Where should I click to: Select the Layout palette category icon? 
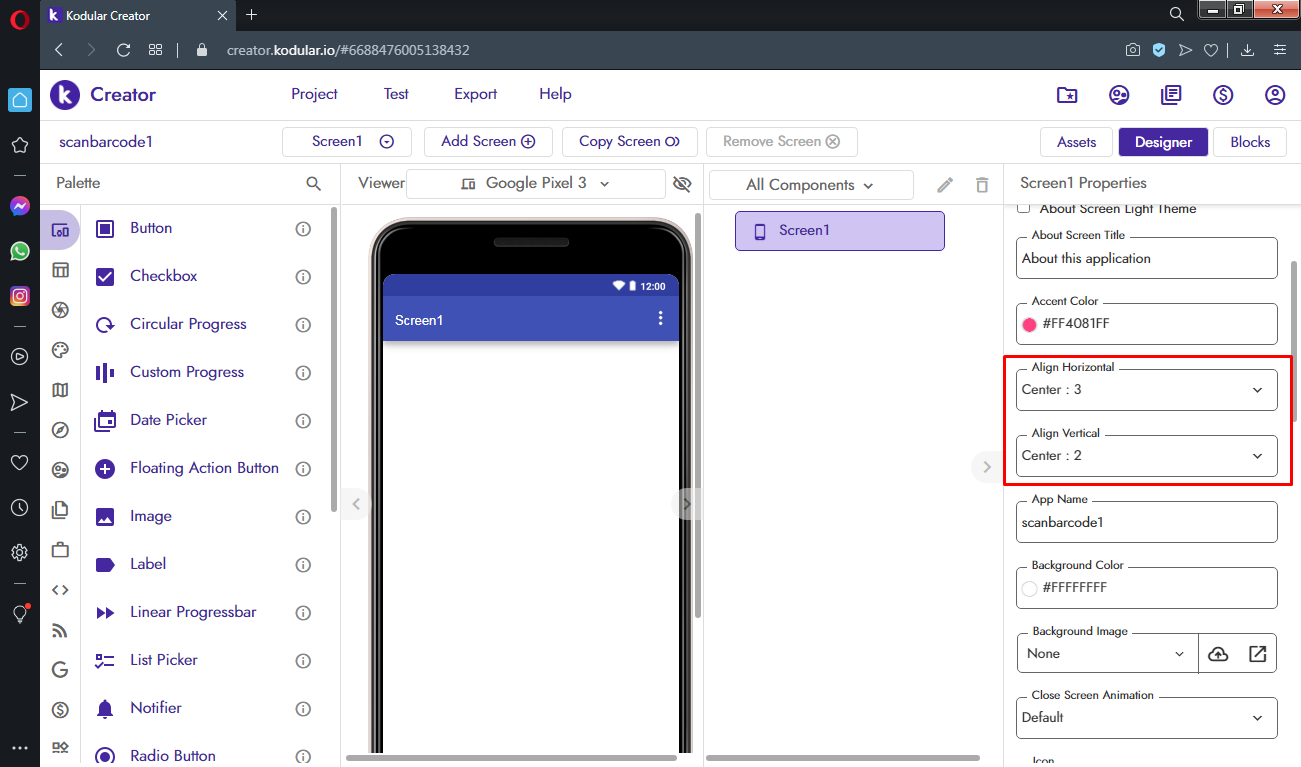(60, 270)
